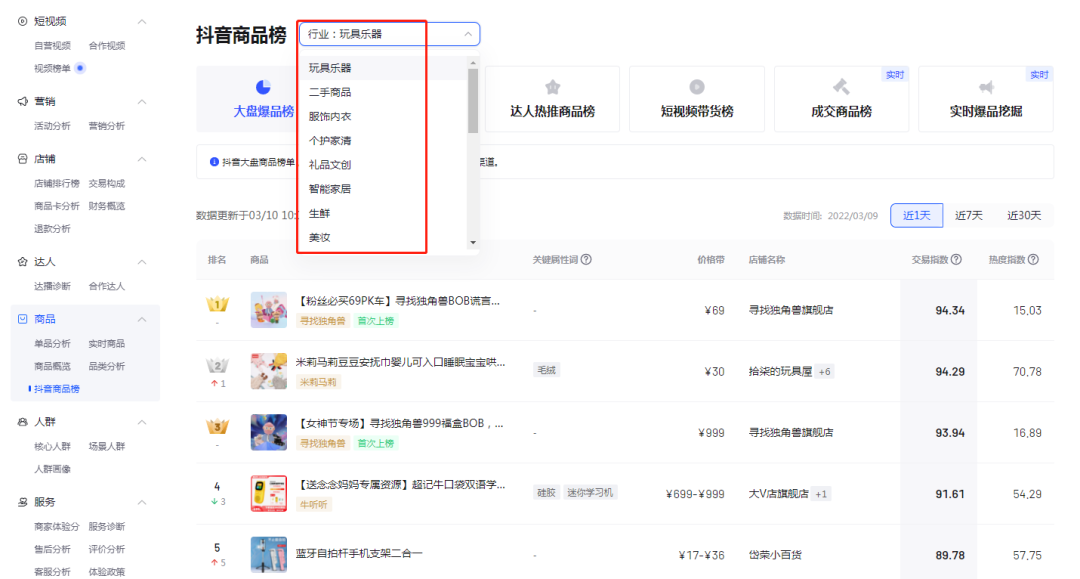Screen dimensions: 1080x579
Task: Collapse the 服务 sidebar section
Action: (x=142, y=503)
